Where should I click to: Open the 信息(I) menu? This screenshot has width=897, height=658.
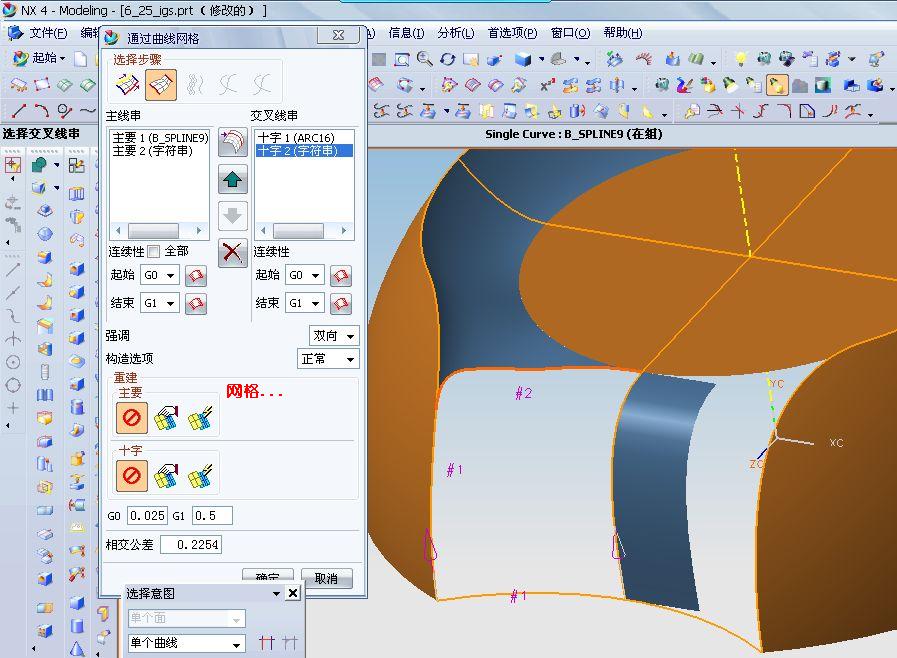406,33
